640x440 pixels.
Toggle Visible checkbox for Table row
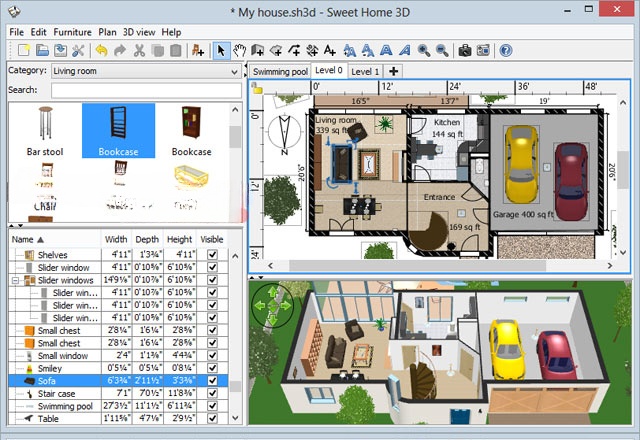click(212, 418)
